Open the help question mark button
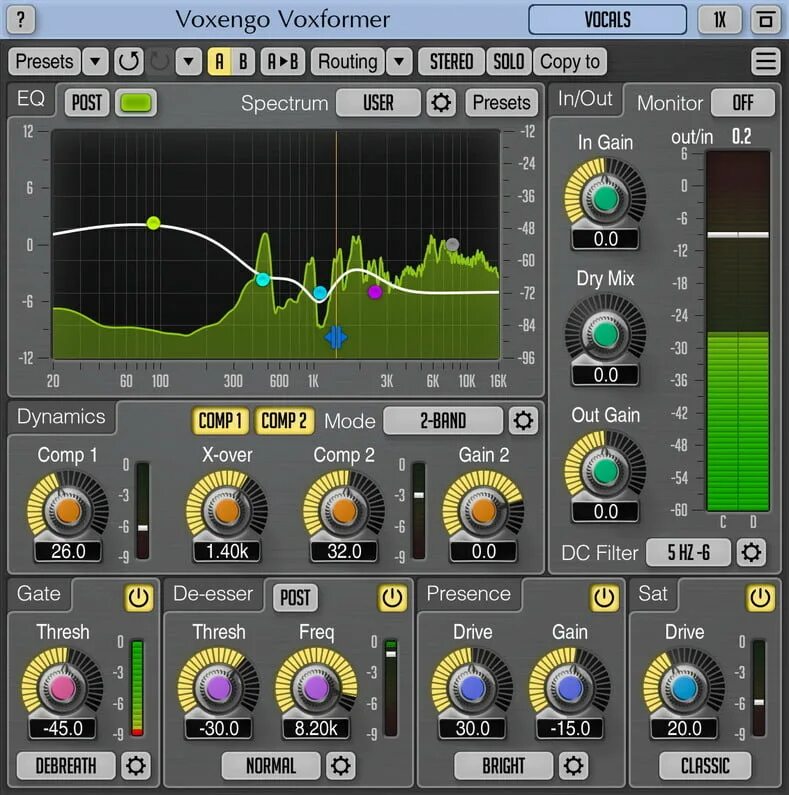The height and width of the screenshot is (795, 789). 21,20
